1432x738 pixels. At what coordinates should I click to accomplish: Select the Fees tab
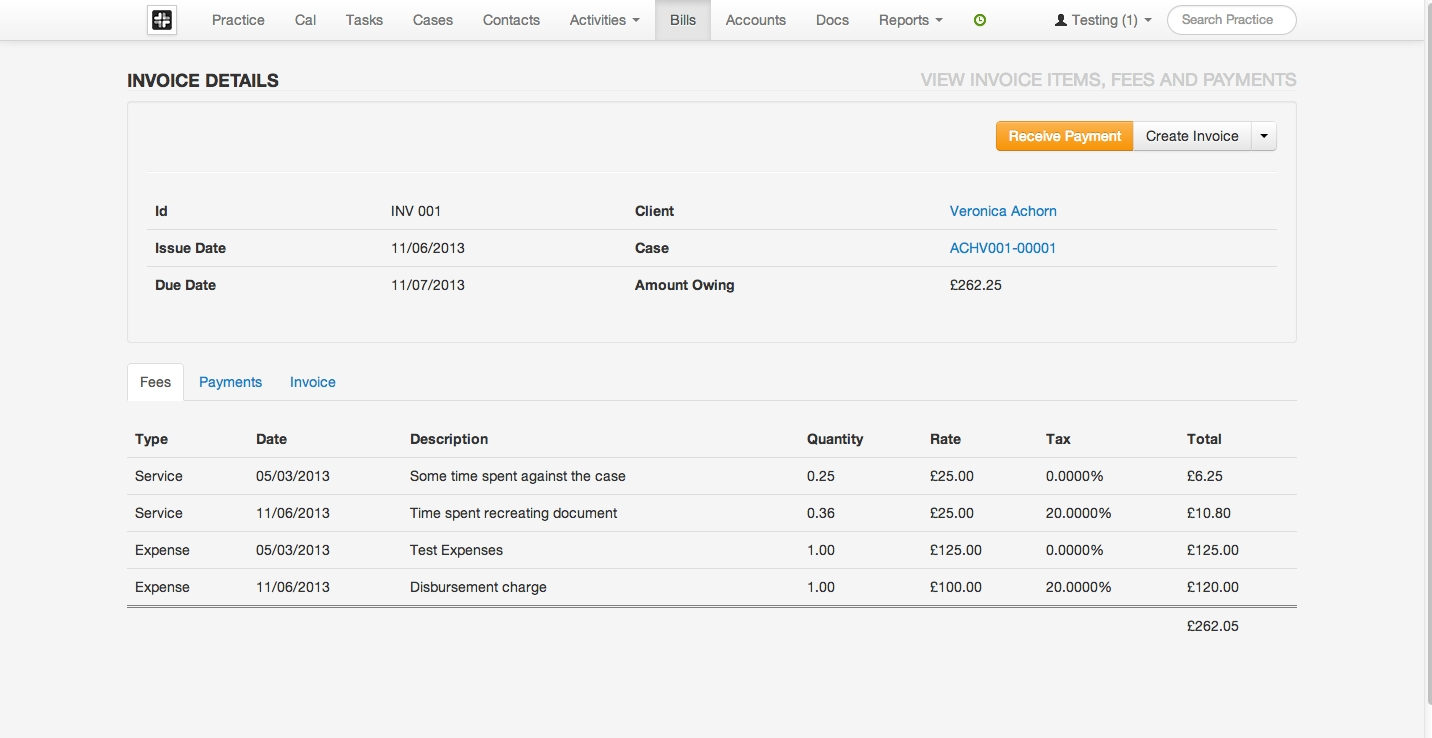click(155, 382)
